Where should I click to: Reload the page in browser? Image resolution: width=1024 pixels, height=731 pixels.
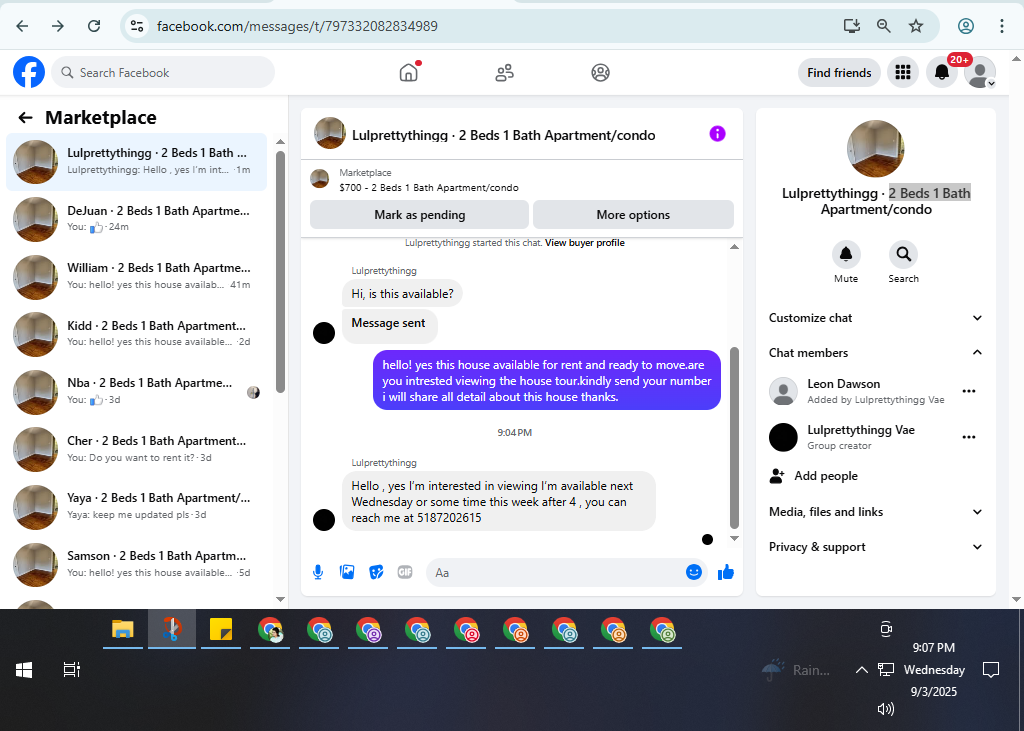[x=94, y=26]
